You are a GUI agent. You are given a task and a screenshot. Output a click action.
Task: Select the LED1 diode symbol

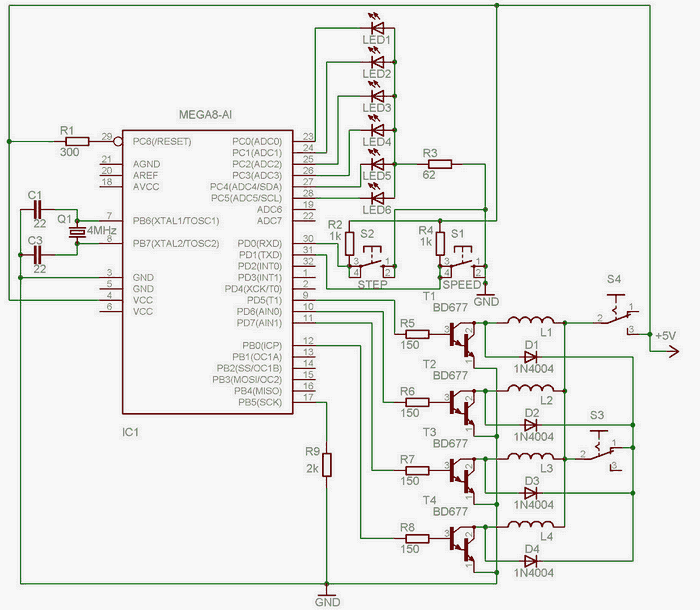click(377, 27)
